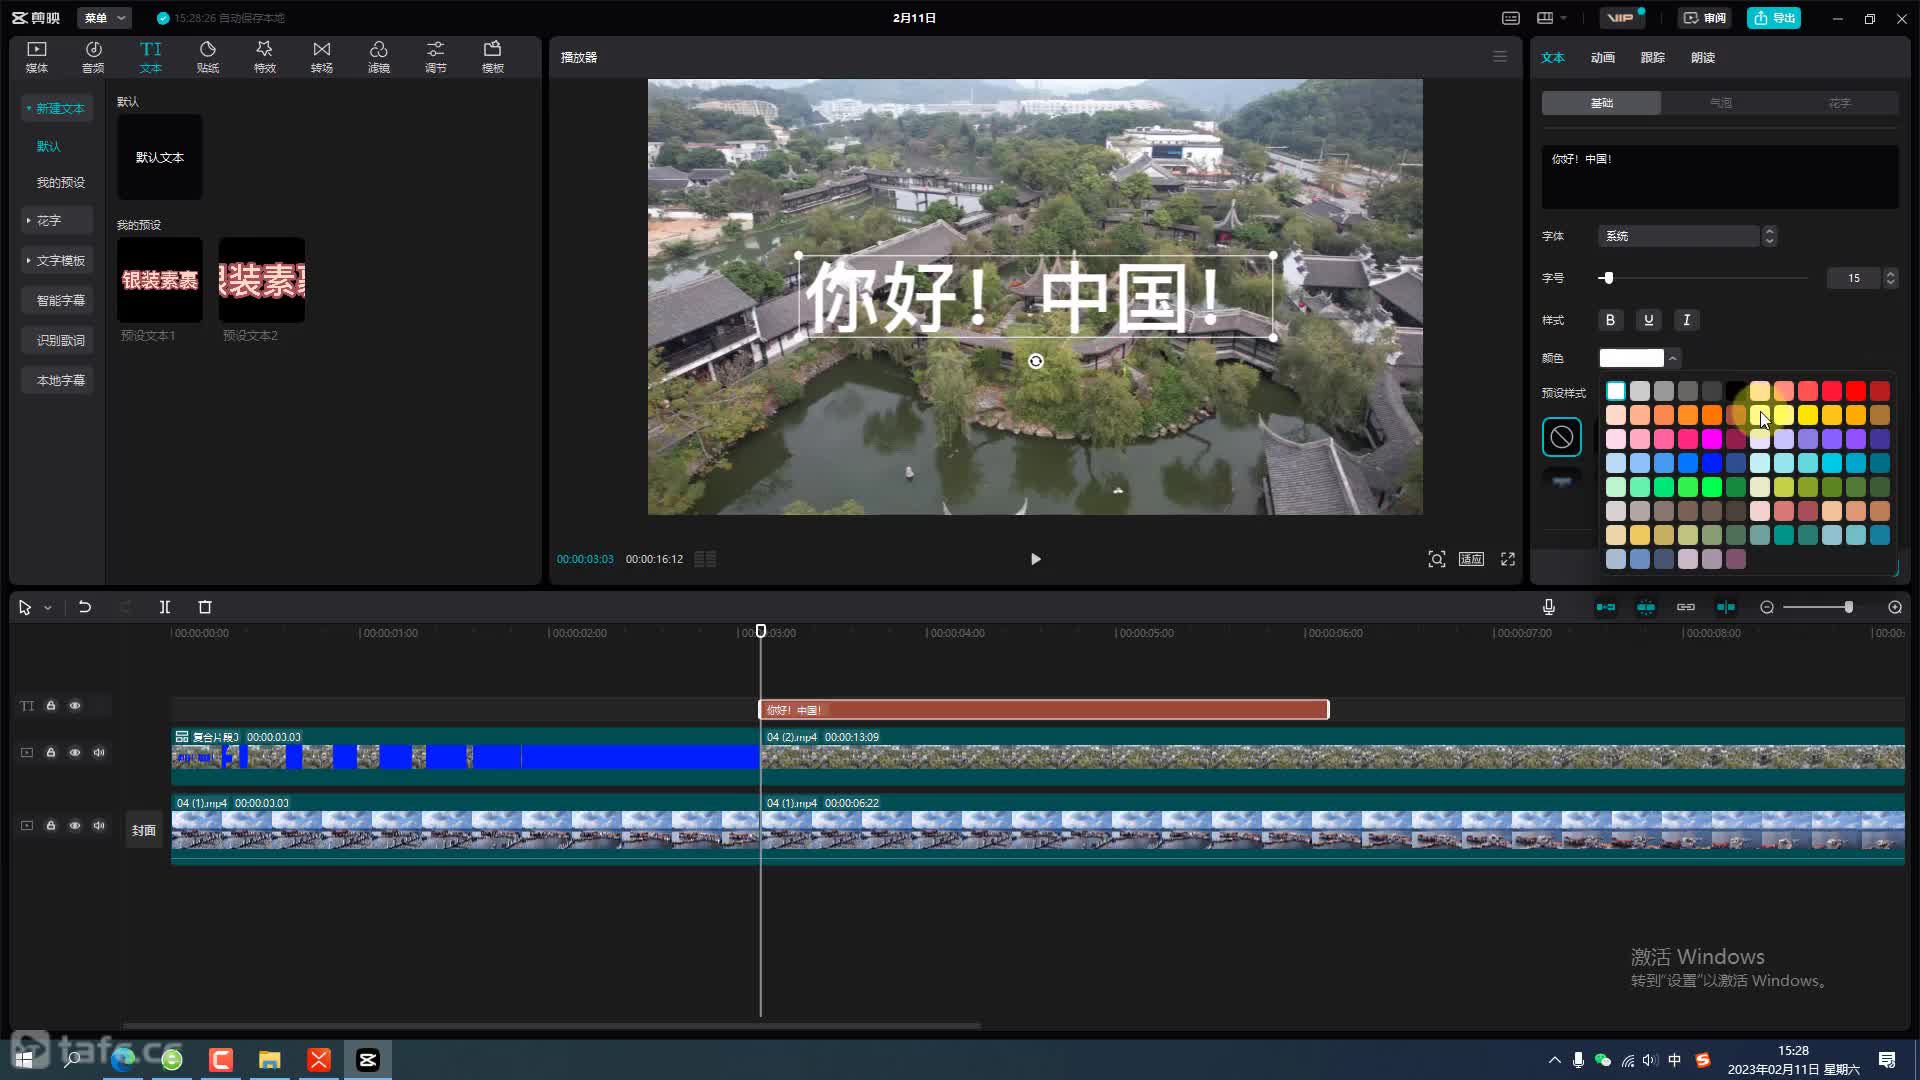Switch to the 朗读 read-aloud tab

tap(1703, 58)
